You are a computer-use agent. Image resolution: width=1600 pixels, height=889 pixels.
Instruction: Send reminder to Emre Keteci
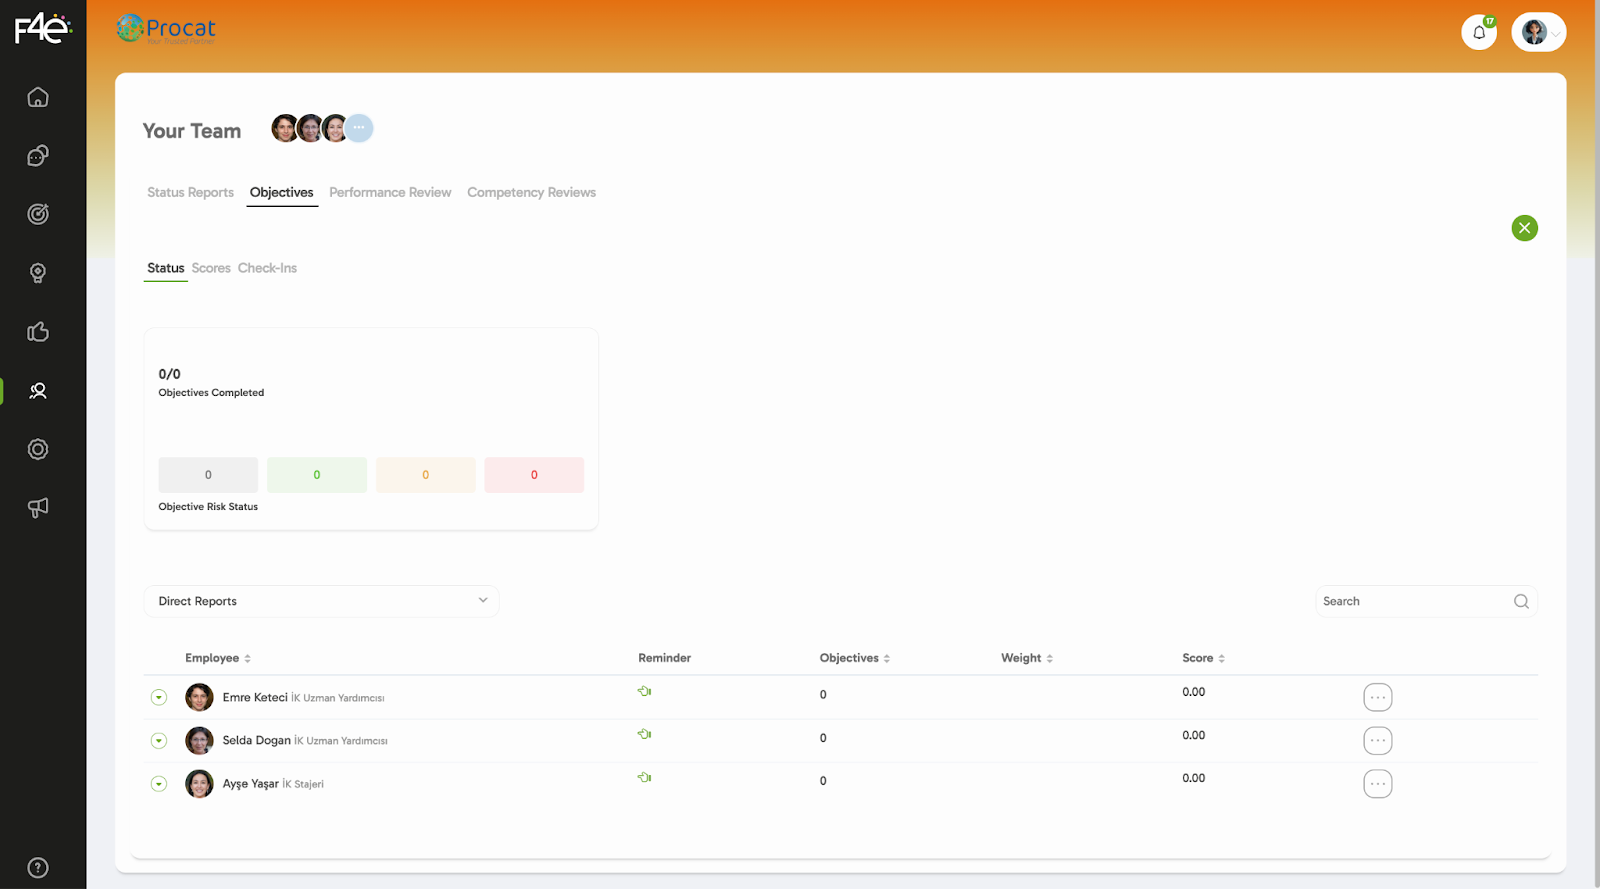point(645,691)
